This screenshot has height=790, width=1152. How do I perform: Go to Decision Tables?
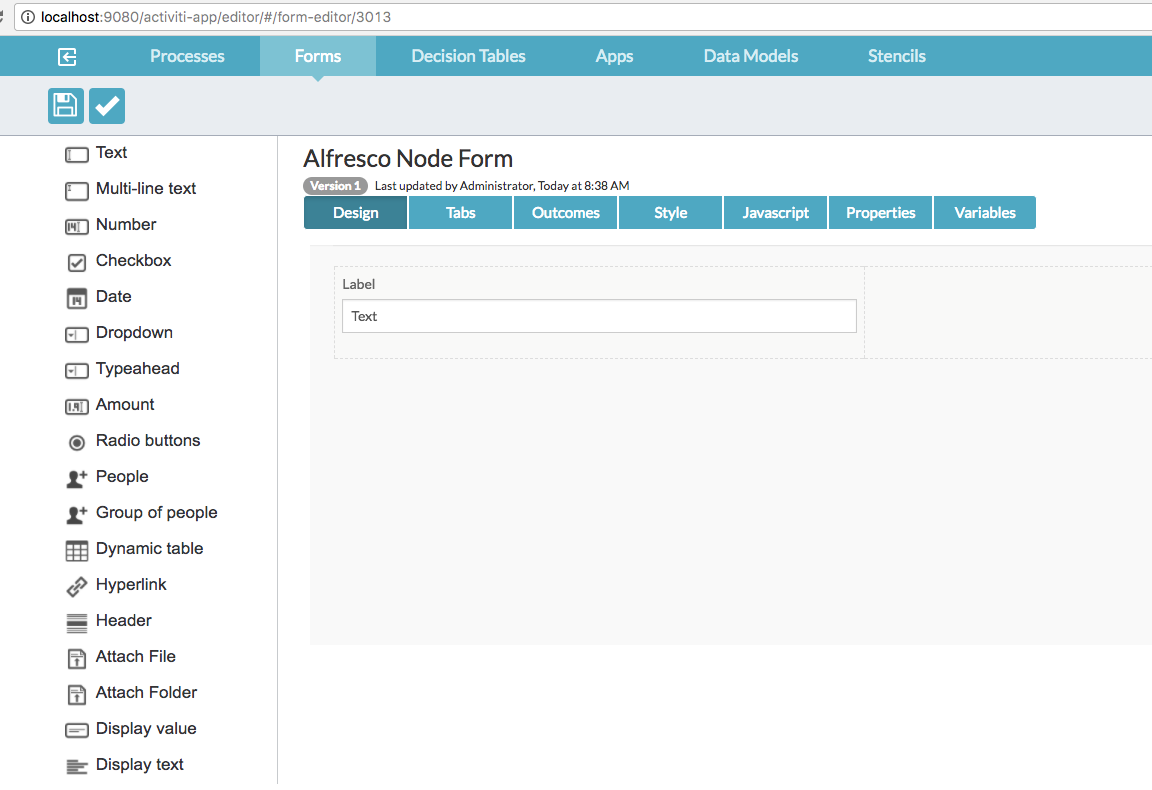click(468, 56)
